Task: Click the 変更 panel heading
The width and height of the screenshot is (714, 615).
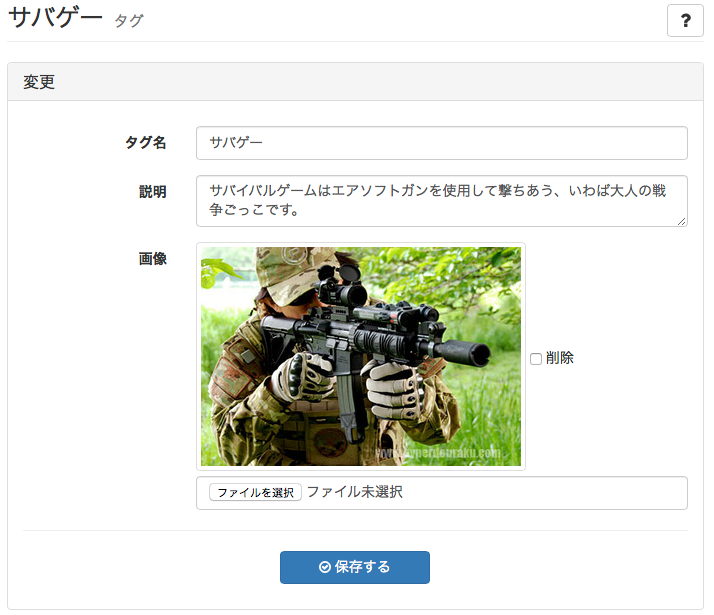Action: pos(39,82)
